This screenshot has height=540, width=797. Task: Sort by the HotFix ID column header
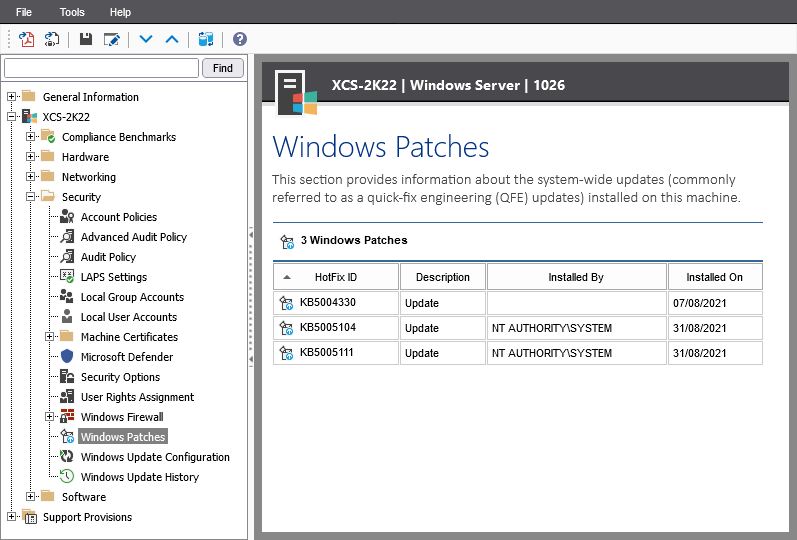point(336,277)
